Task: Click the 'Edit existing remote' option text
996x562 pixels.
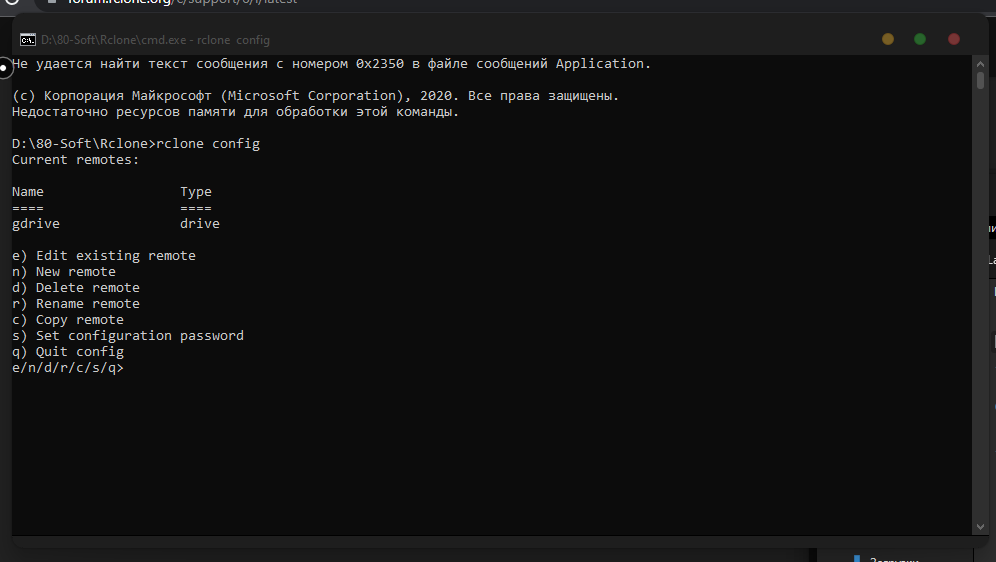Action: [104, 256]
